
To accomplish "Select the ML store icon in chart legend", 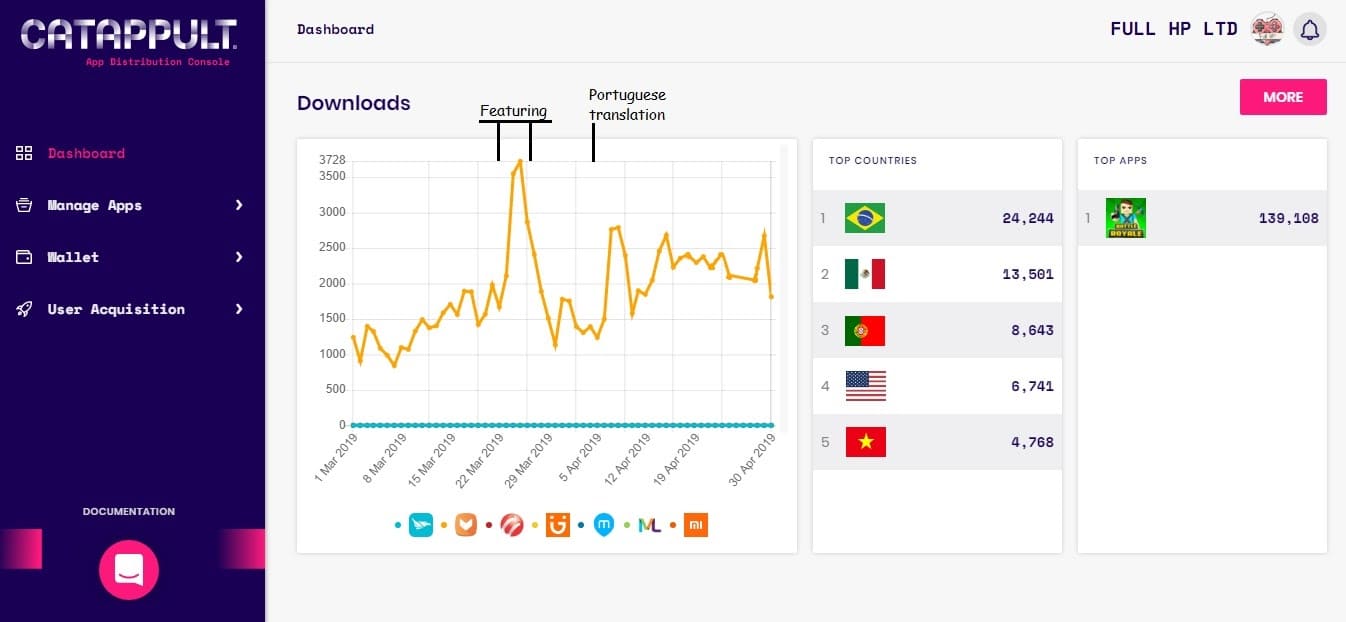I will pyautogui.click(x=650, y=524).
